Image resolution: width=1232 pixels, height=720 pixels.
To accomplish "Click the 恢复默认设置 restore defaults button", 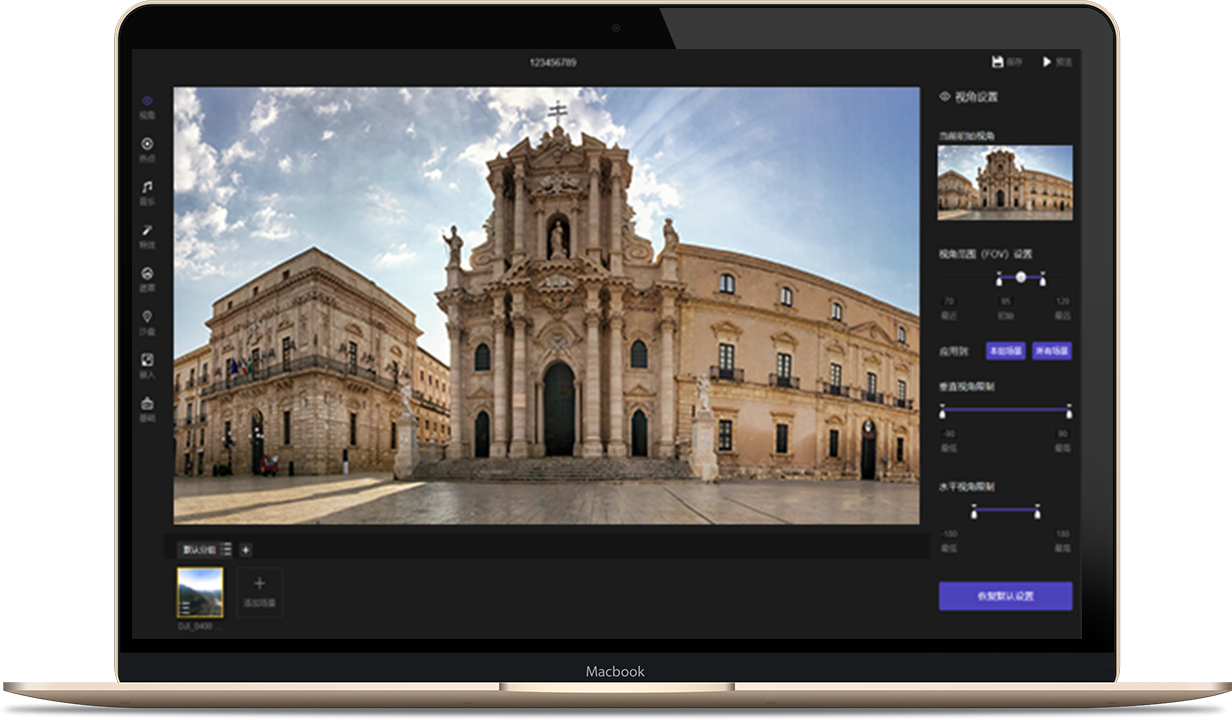I will [x=1005, y=596].
